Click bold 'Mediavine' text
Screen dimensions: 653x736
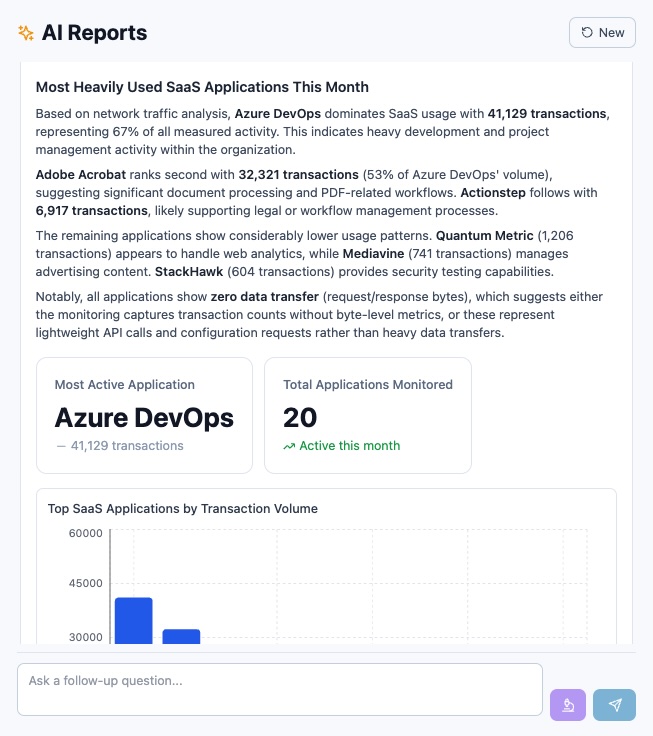373,253
